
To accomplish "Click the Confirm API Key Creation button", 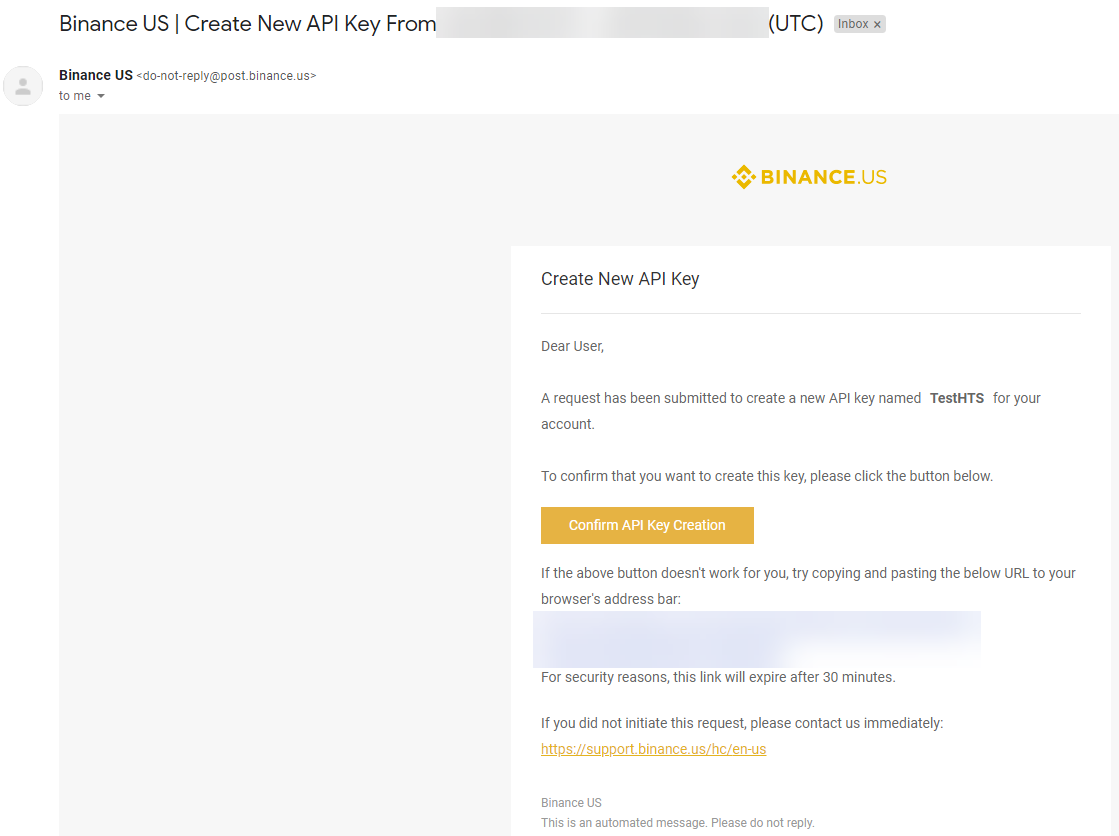I will 647,525.
